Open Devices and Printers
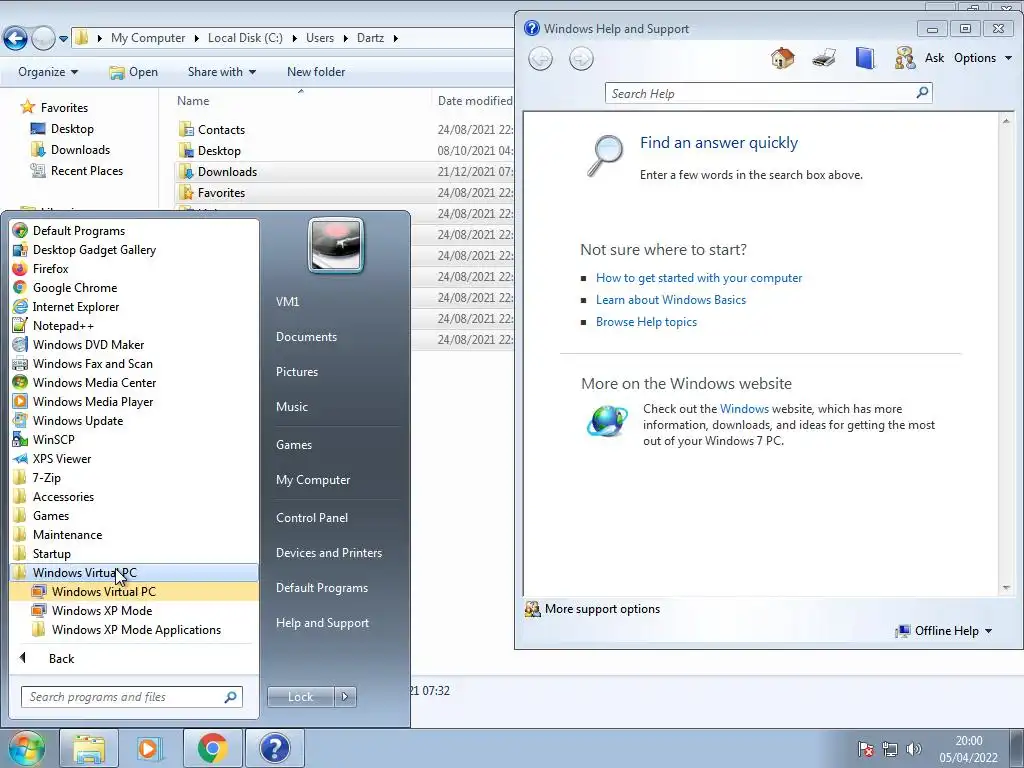The image size is (1024, 768). click(328, 552)
